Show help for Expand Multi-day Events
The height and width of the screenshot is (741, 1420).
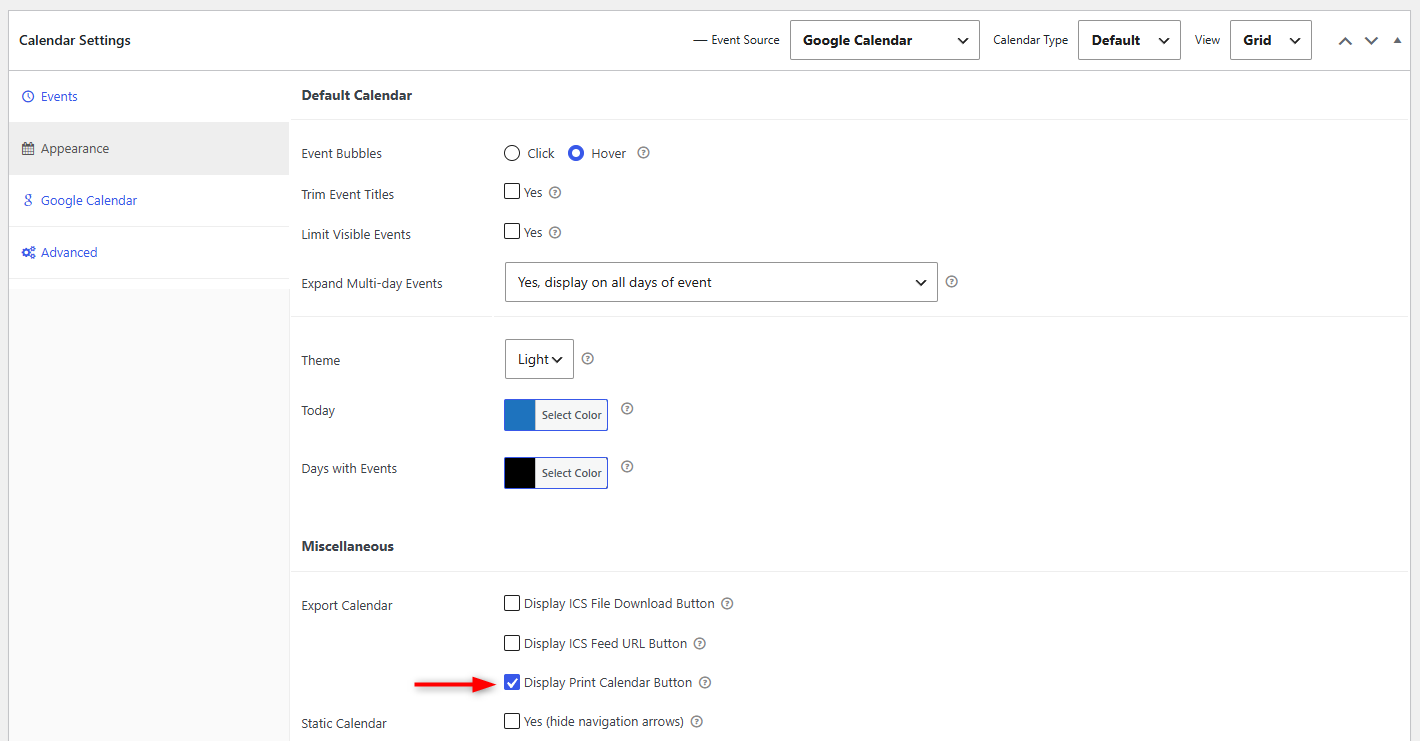[951, 282]
